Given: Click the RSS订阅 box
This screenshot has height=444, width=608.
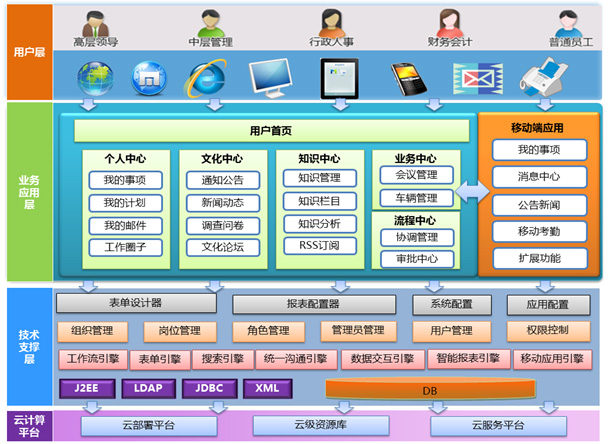Looking at the screenshot, I should pyautogui.click(x=320, y=245).
